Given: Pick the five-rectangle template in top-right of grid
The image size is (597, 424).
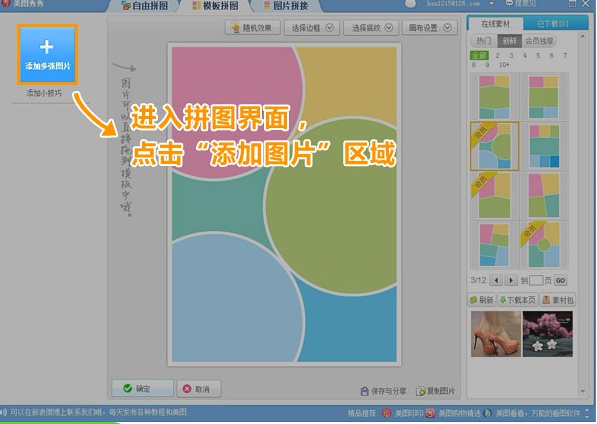Looking at the screenshot, I should tap(544, 97).
